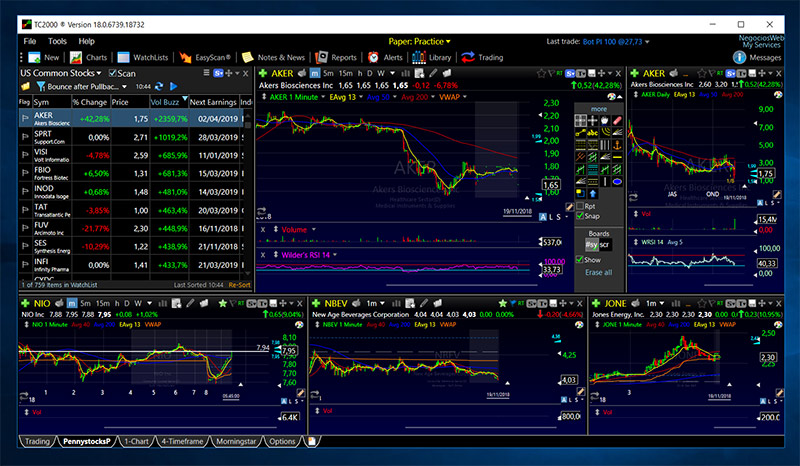
Task: Select the 5m timeframe on NIO chart
Action: coord(85,303)
